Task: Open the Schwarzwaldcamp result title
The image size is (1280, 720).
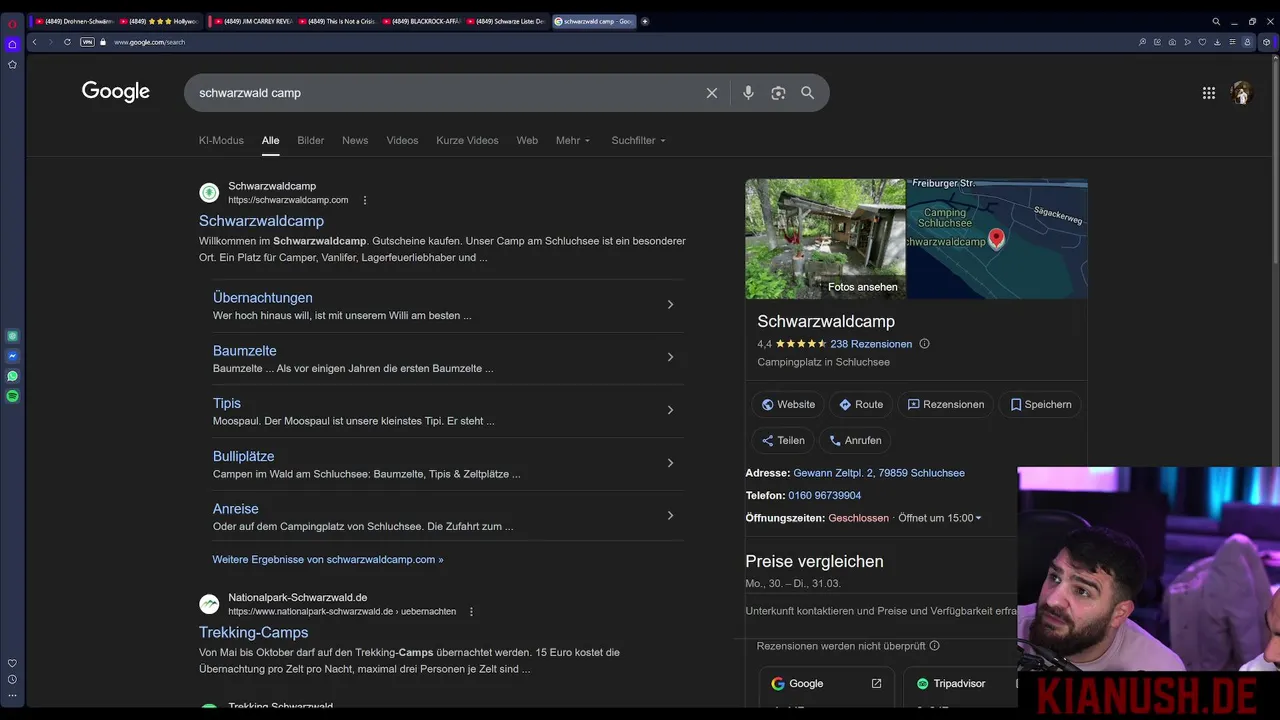Action: coord(261,221)
